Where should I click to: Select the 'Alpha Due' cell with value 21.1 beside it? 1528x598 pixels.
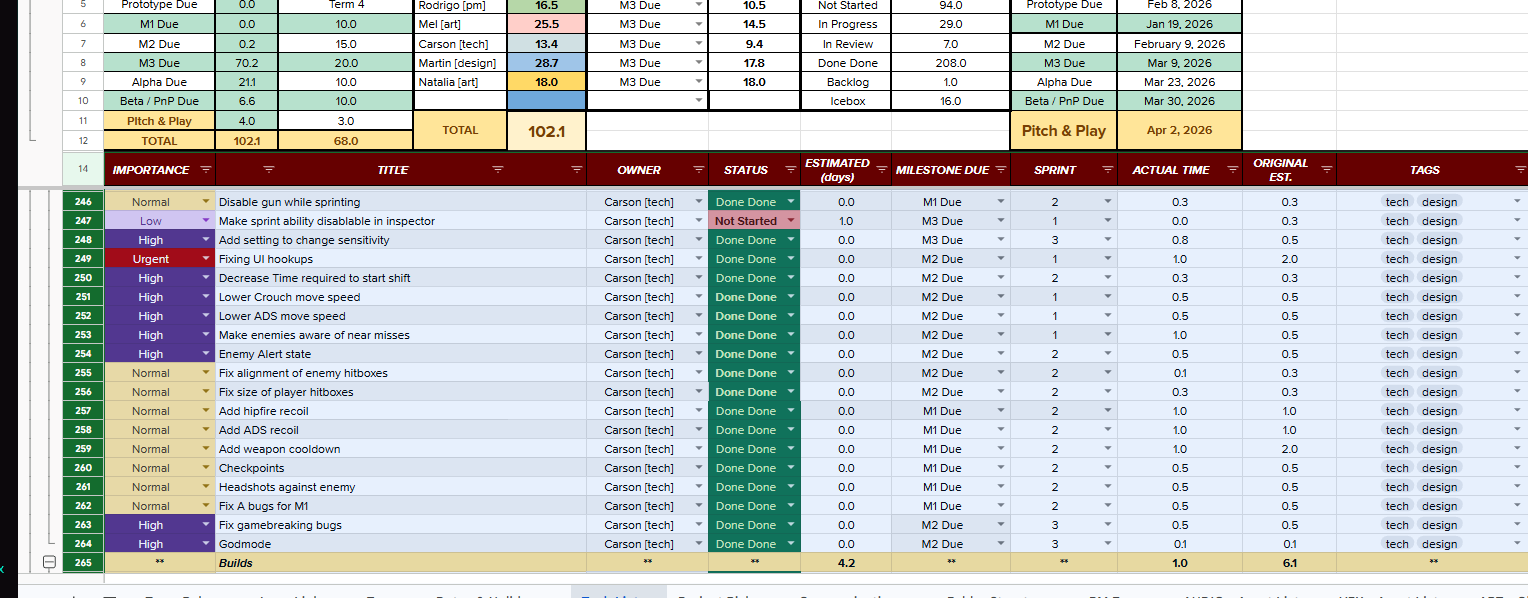point(159,82)
